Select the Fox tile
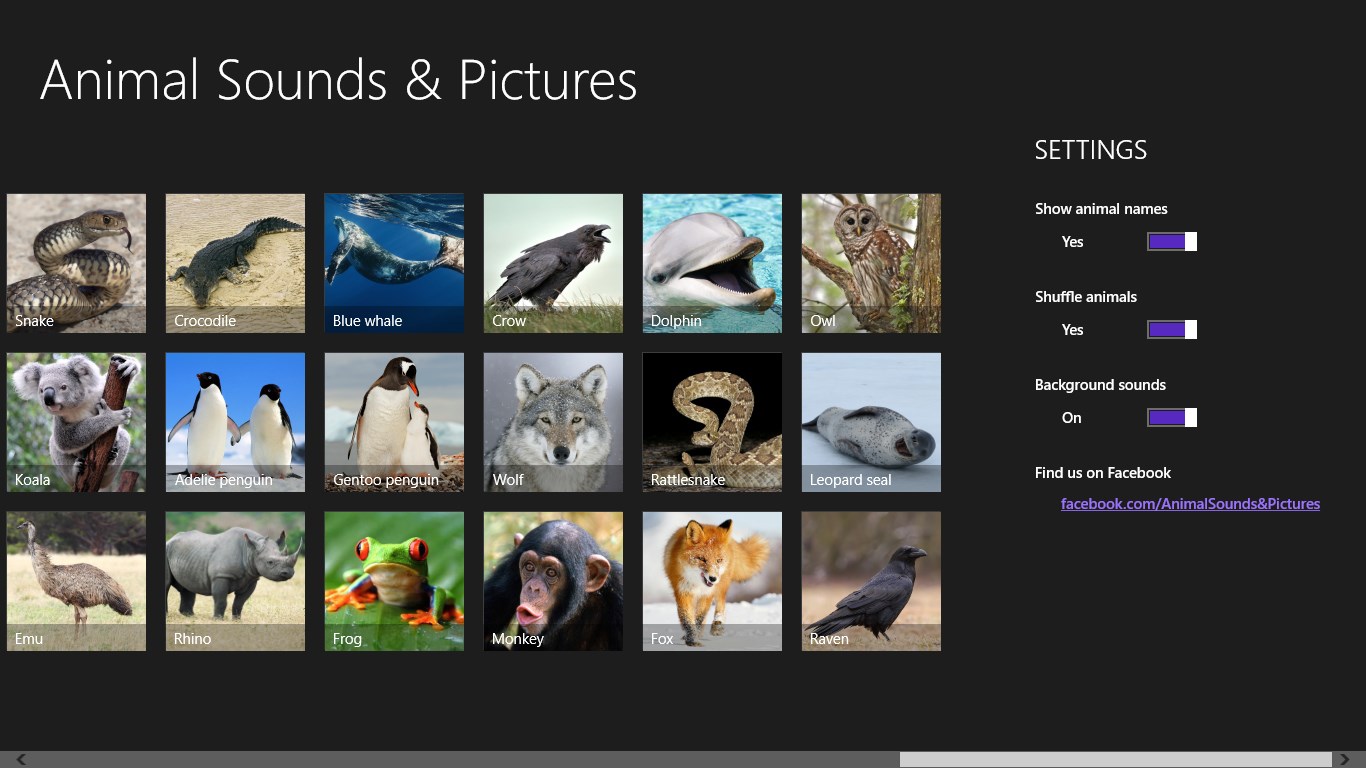 click(x=712, y=581)
